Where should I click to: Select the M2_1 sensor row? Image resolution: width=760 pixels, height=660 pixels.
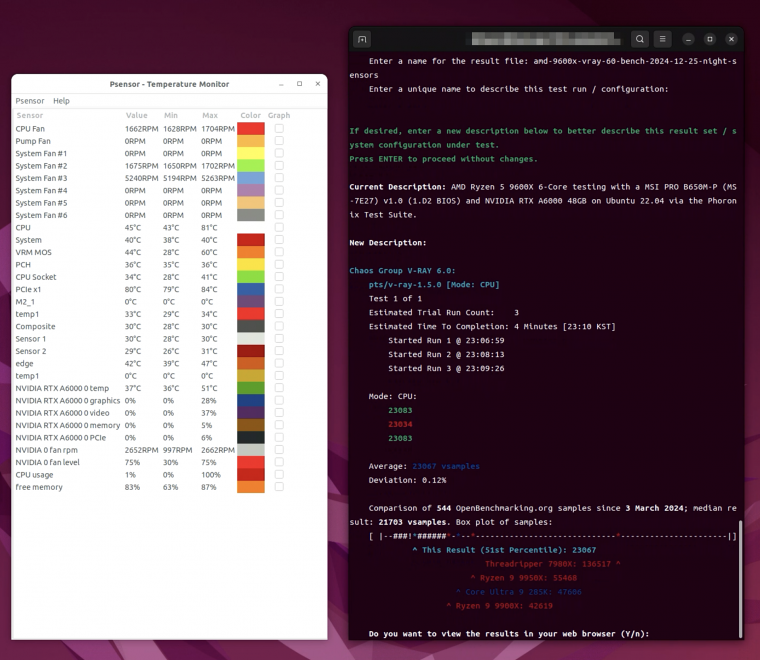coord(169,301)
